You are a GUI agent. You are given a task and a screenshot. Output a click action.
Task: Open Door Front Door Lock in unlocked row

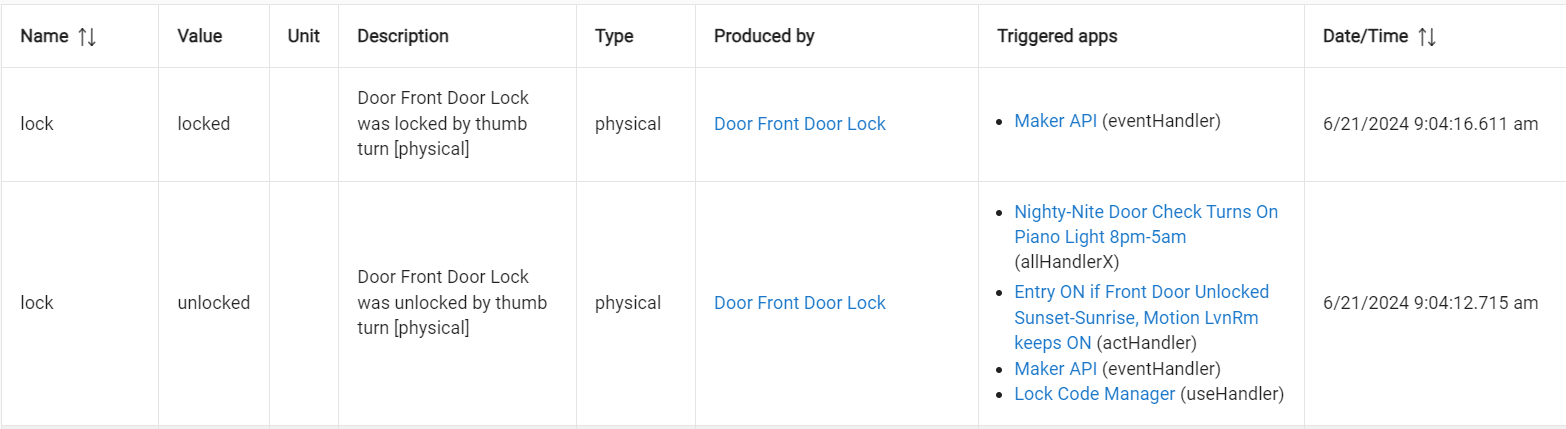point(799,303)
